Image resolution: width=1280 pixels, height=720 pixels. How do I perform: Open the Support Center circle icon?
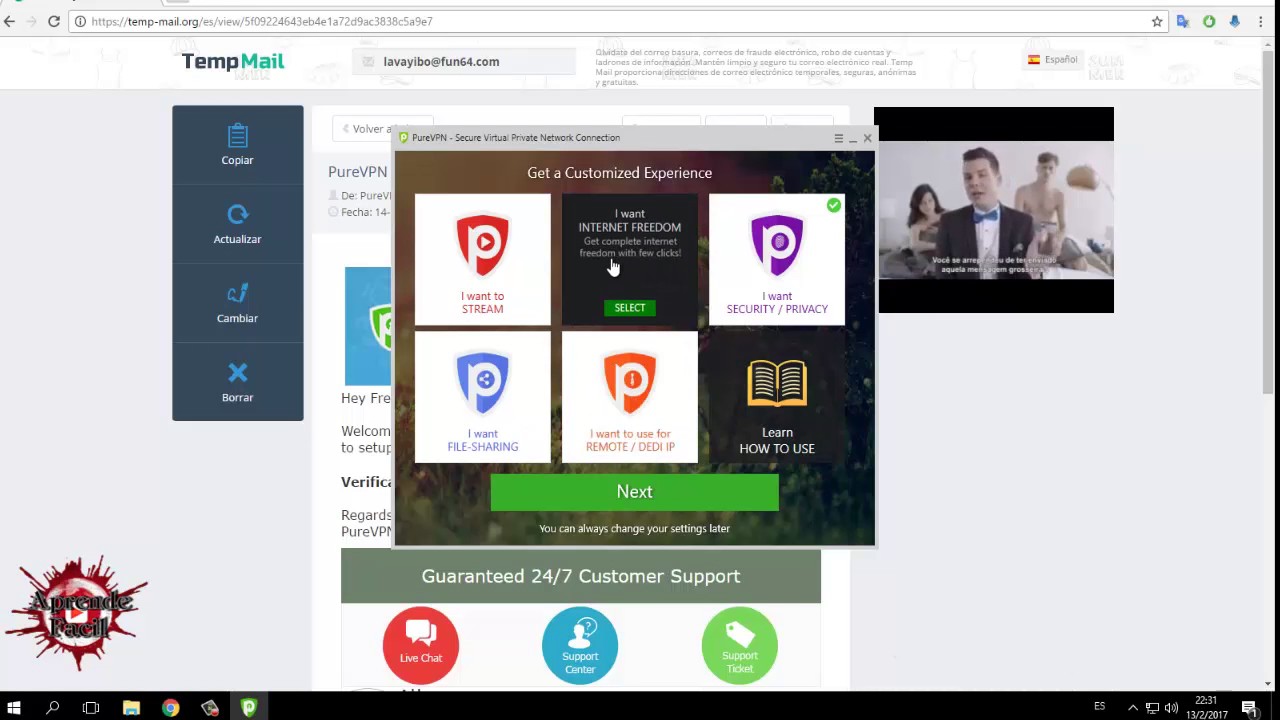tap(580, 645)
